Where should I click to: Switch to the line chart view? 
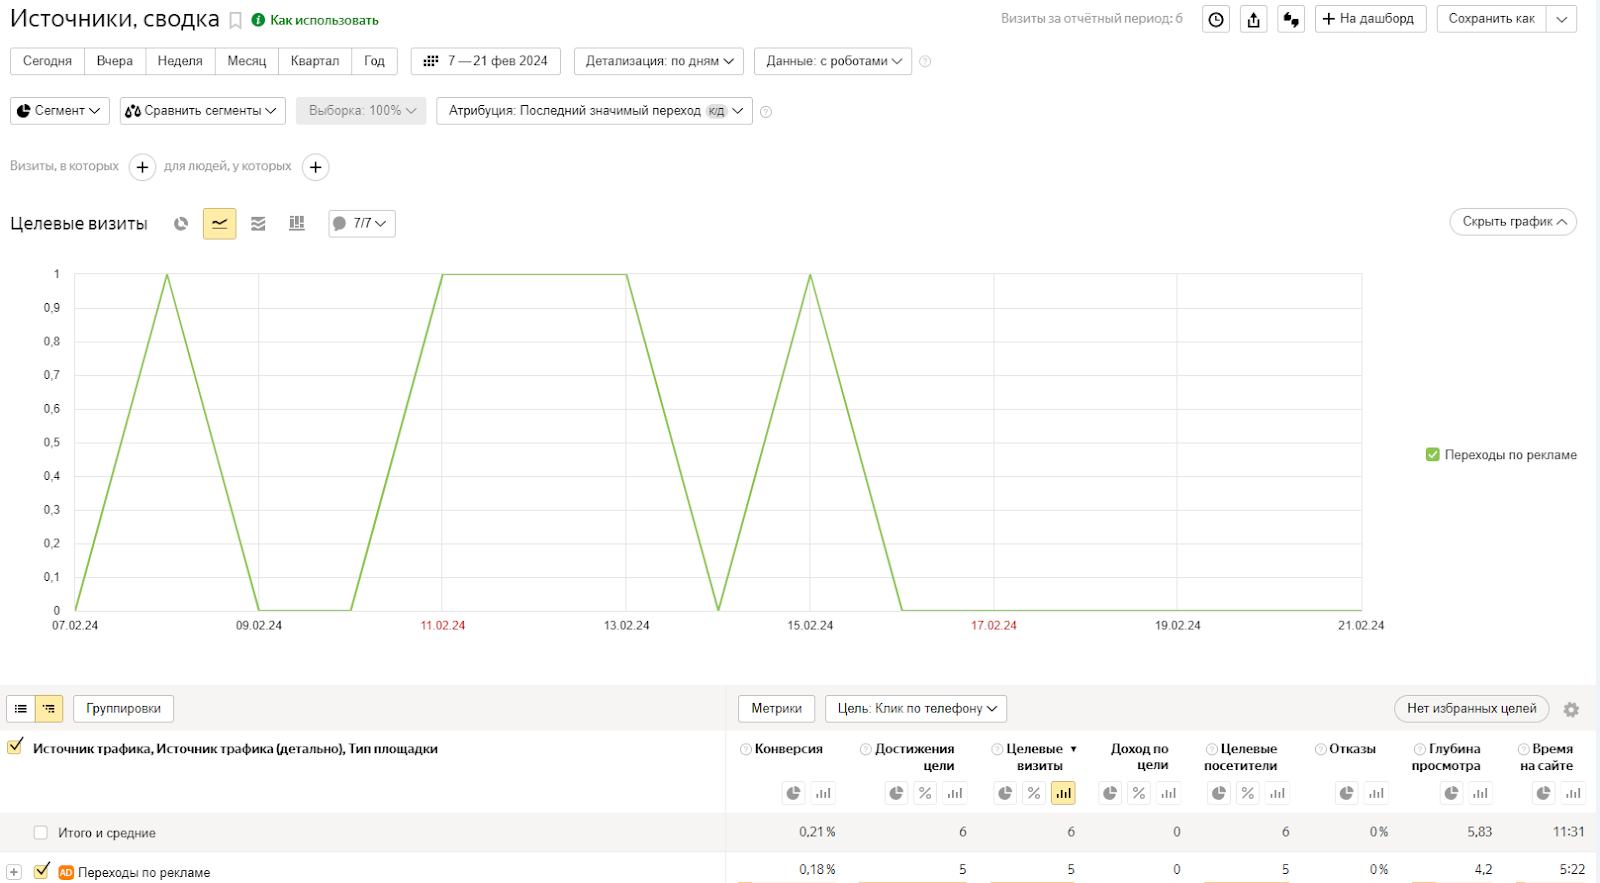click(x=219, y=224)
